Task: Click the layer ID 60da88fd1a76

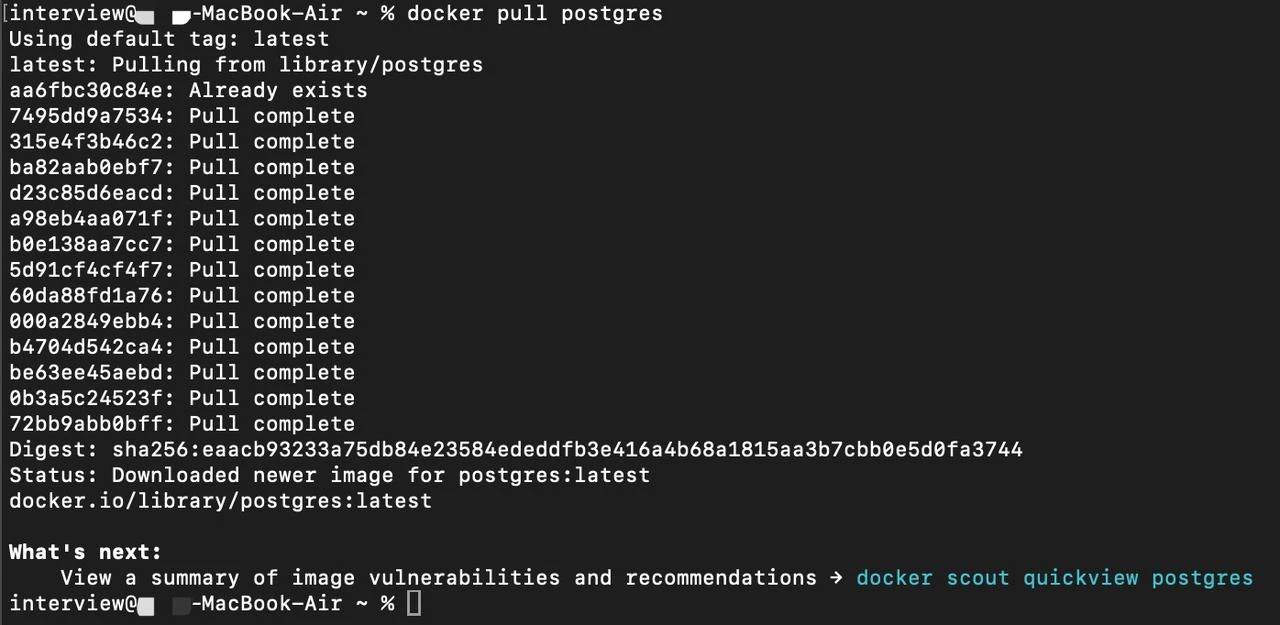Action: point(86,296)
